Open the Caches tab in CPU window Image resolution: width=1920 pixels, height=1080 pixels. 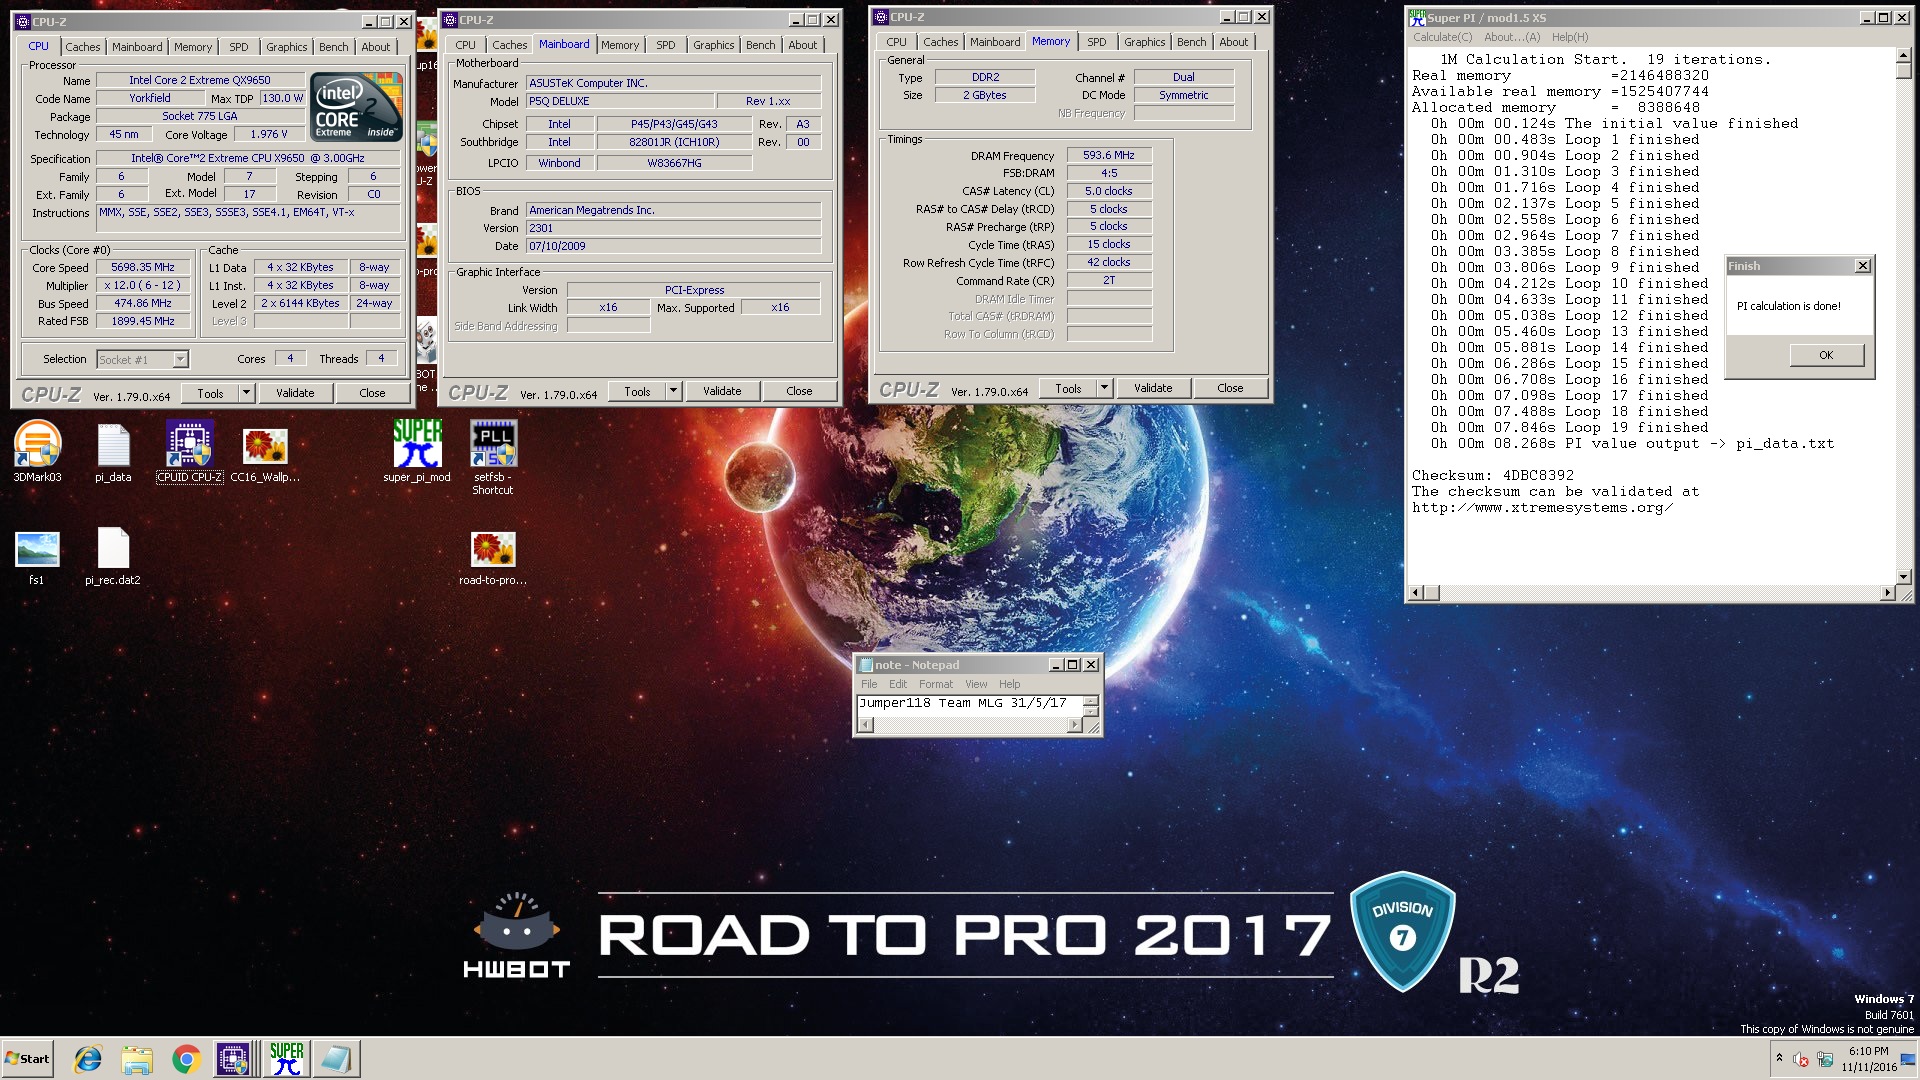click(83, 47)
